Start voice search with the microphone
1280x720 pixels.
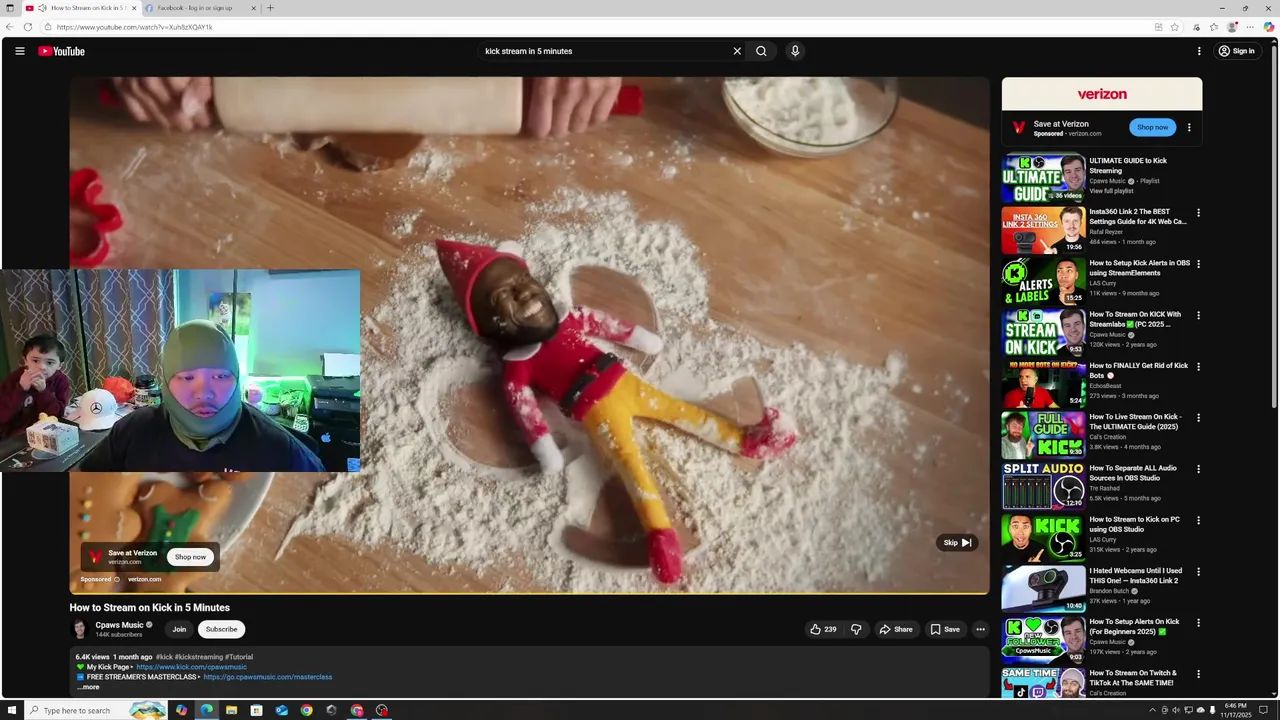point(795,51)
